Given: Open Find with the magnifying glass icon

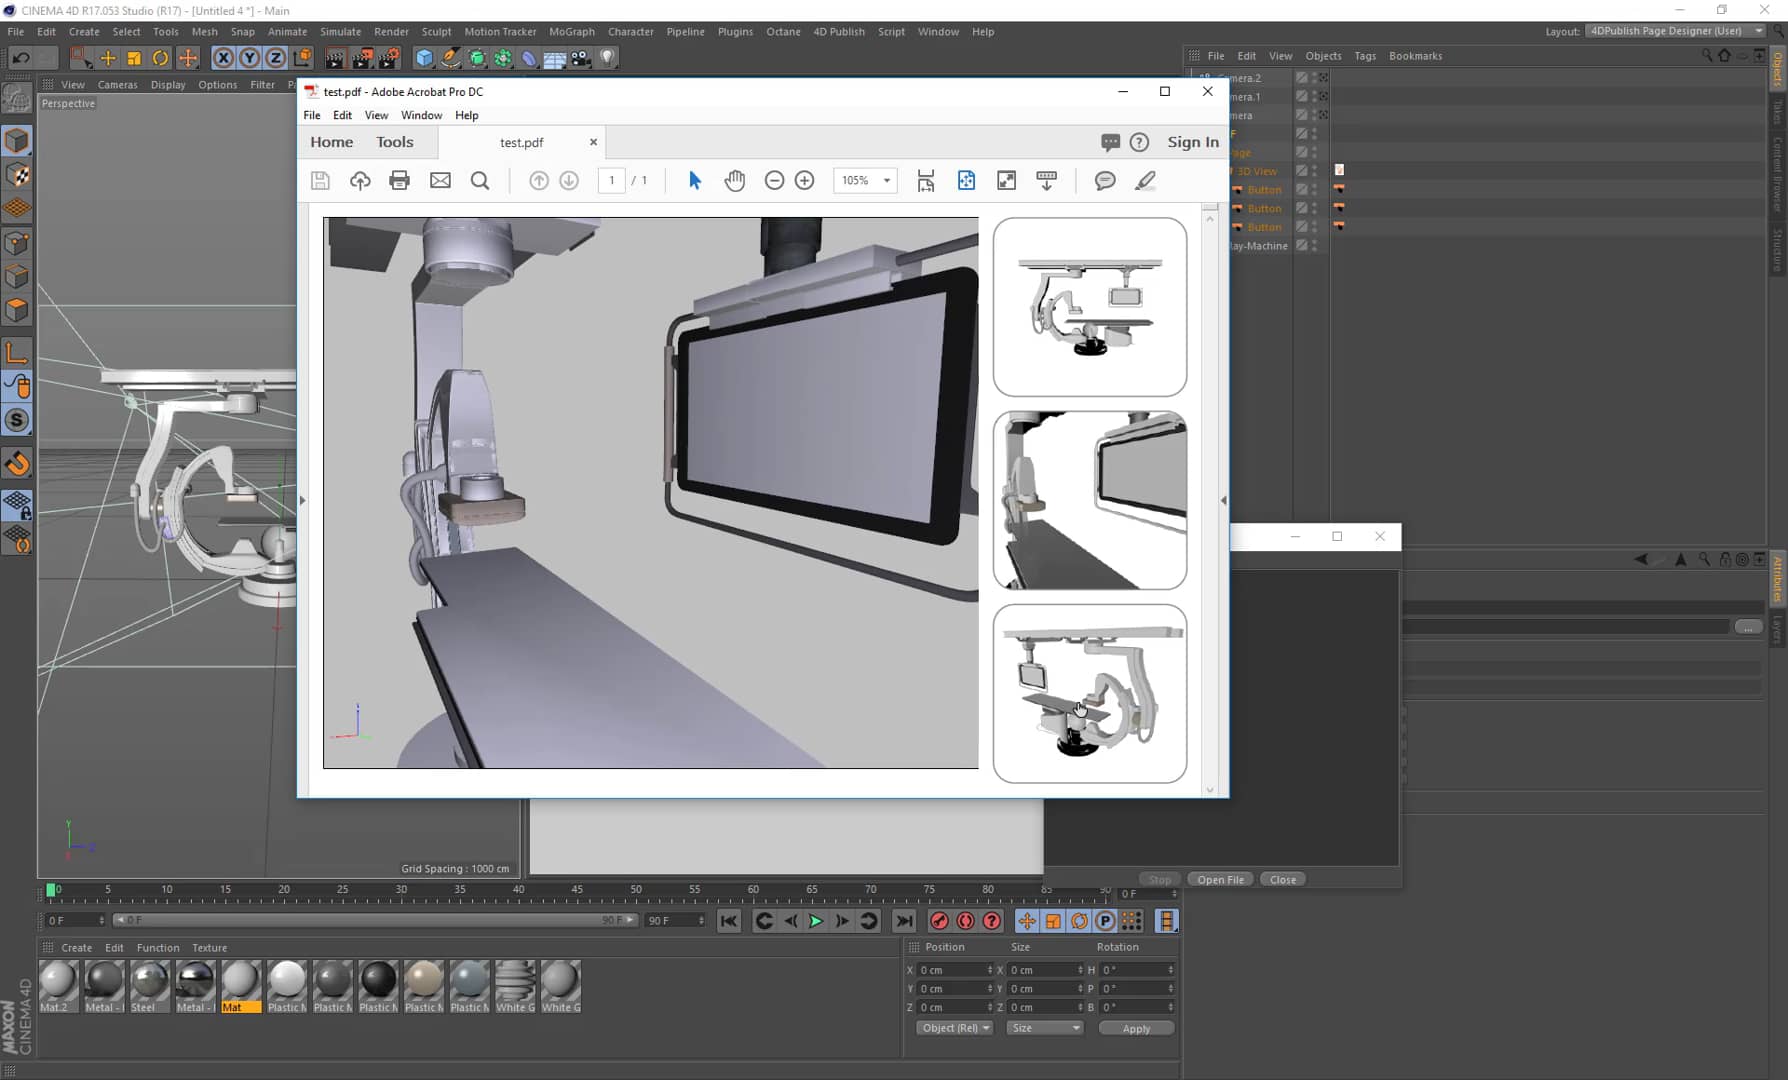Looking at the screenshot, I should pos(480,180).
